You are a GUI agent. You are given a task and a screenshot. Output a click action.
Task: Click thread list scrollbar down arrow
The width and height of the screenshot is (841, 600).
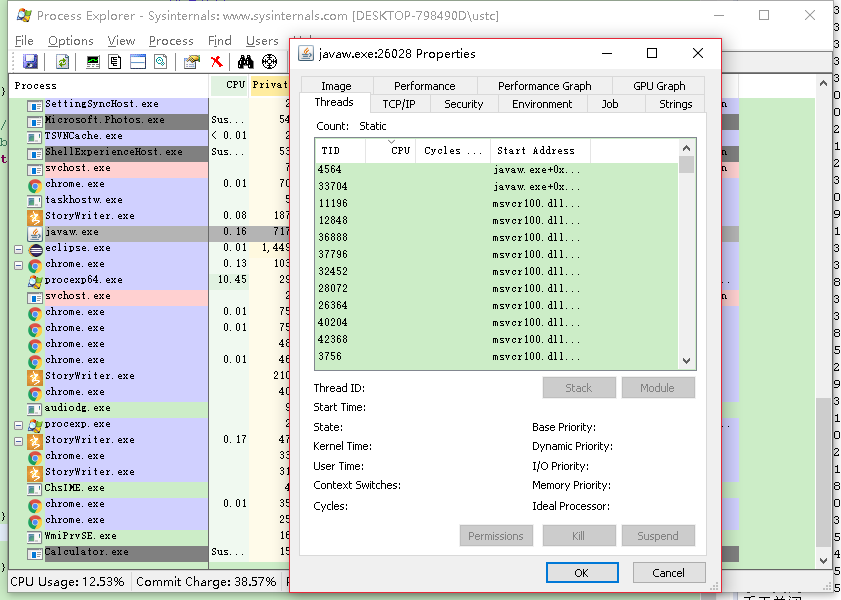click(687, 361)
